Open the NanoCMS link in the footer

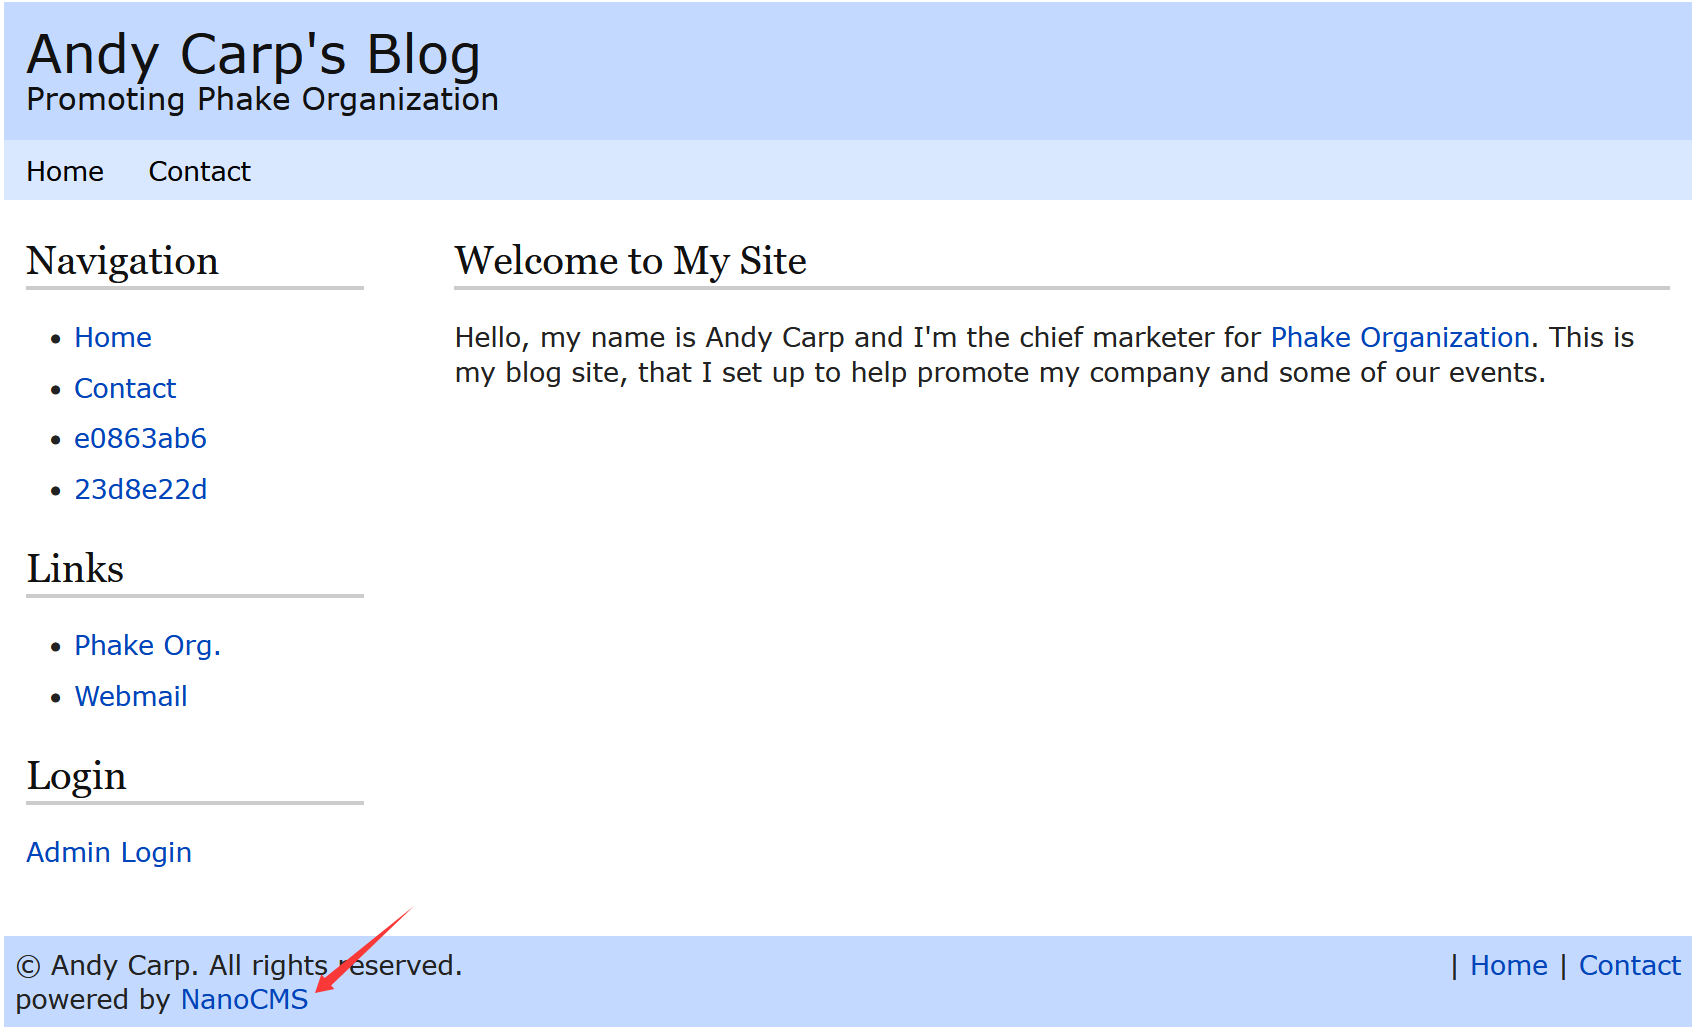[x=245, y=1000]
